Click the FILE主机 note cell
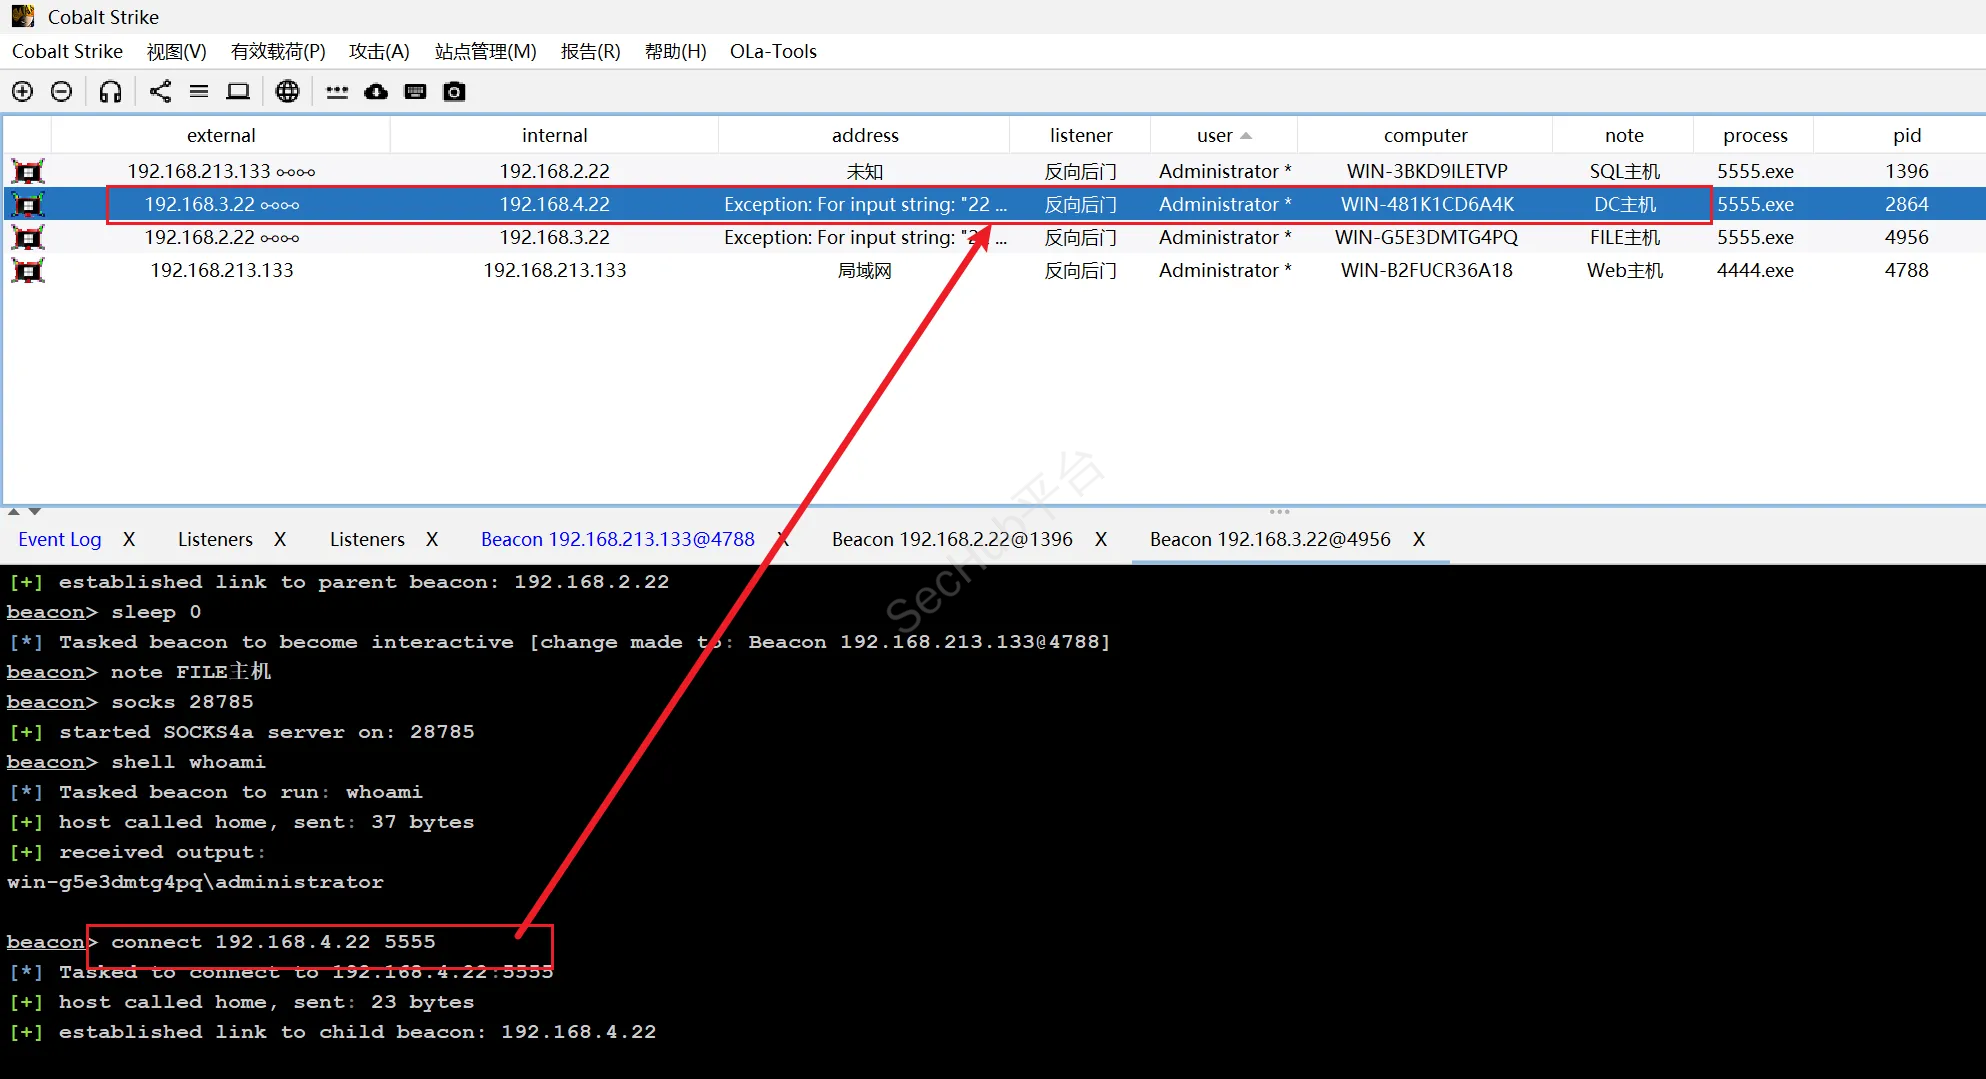 click(1624, 237)
